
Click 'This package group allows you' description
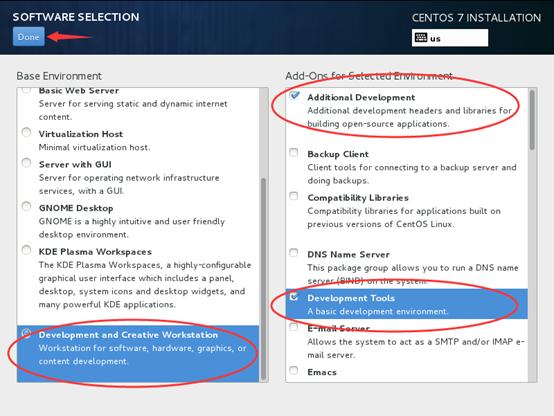[x=413, y=274]
